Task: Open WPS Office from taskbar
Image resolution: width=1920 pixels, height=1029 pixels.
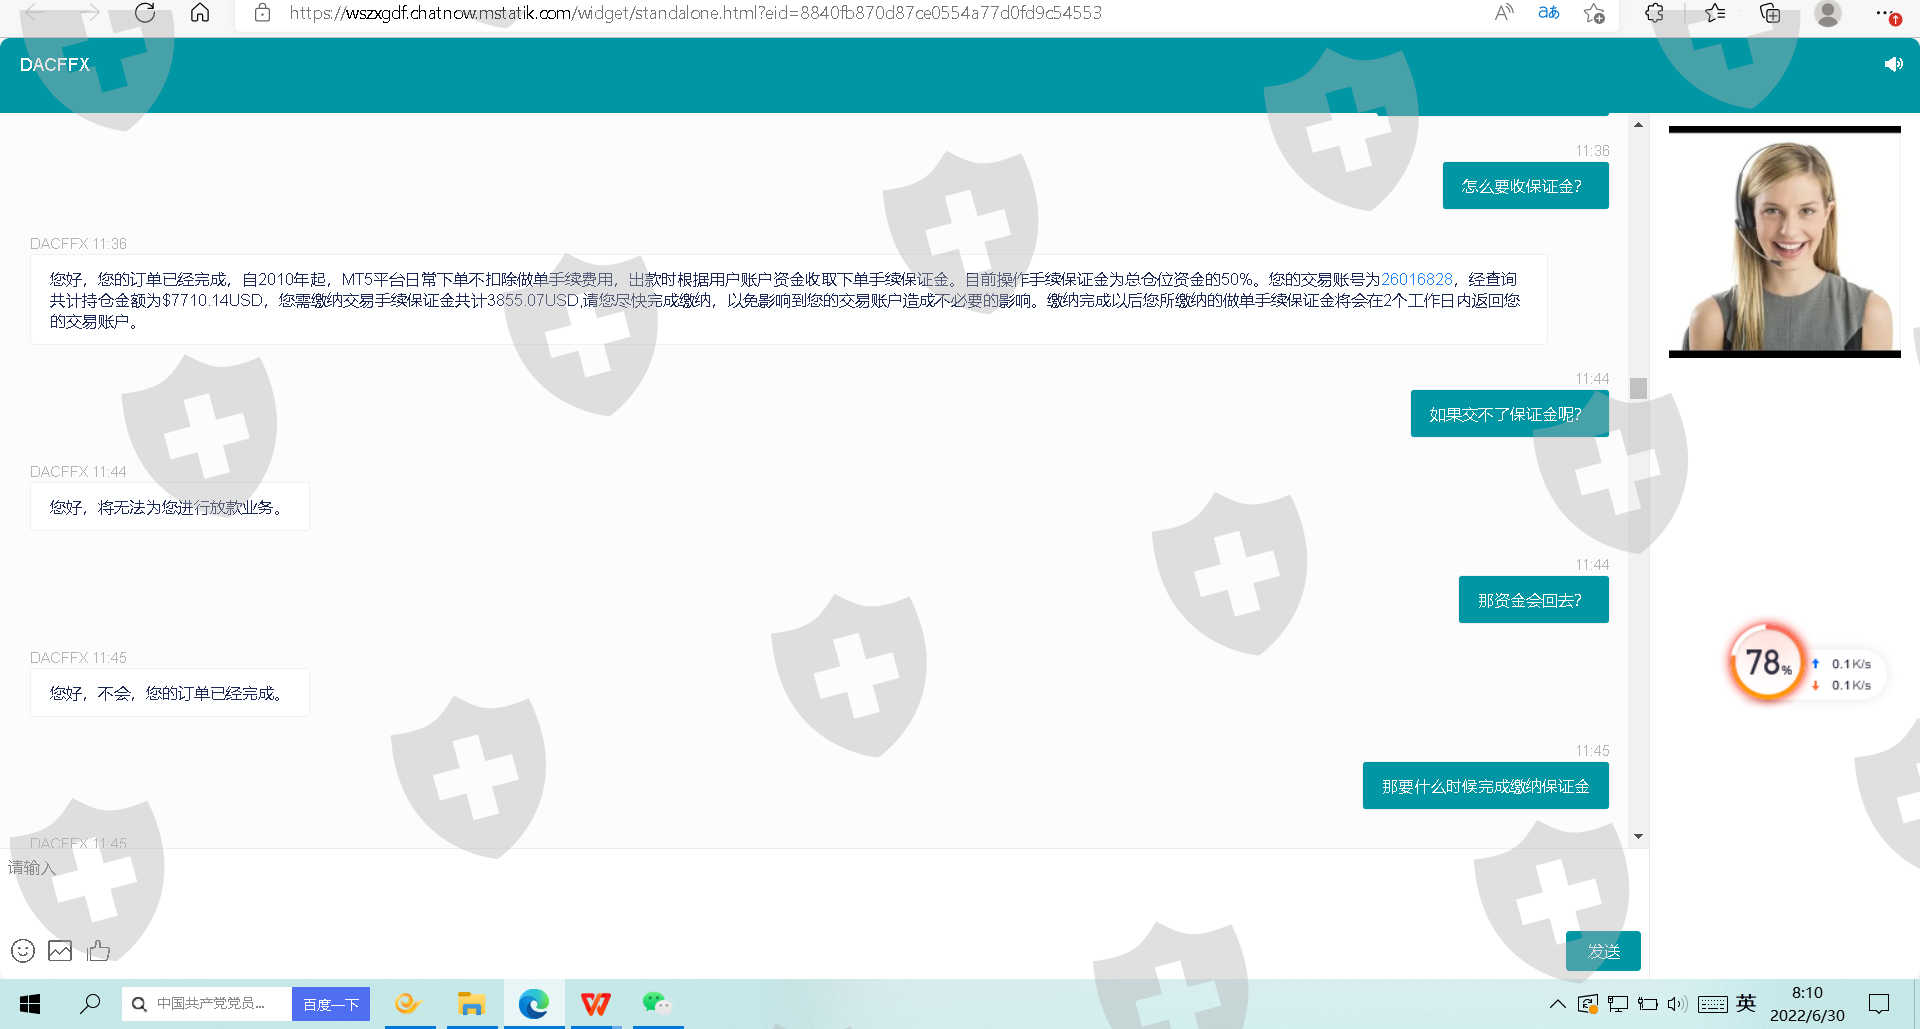Action: [x=596, y=1004]
